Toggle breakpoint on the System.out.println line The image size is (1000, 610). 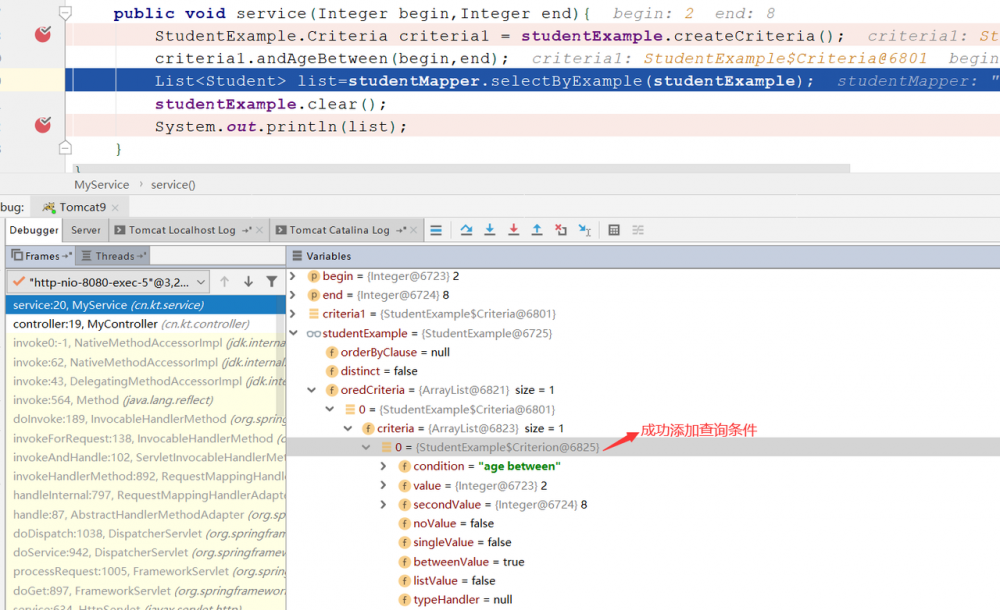tap(42, 125)
